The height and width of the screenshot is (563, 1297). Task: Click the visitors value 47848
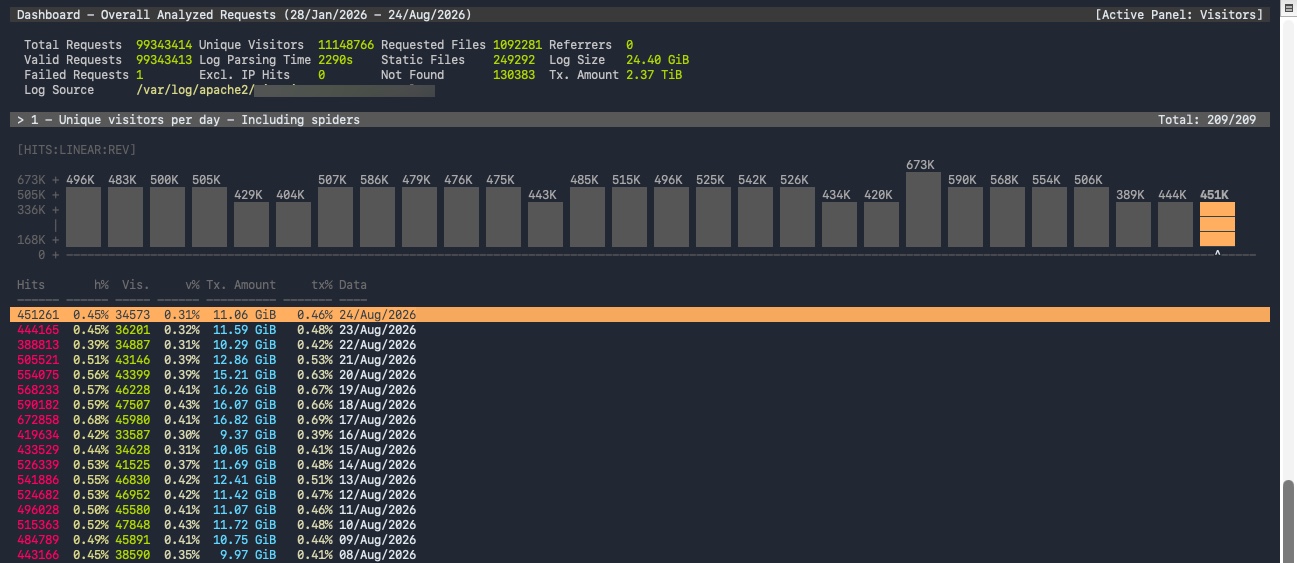132,525
